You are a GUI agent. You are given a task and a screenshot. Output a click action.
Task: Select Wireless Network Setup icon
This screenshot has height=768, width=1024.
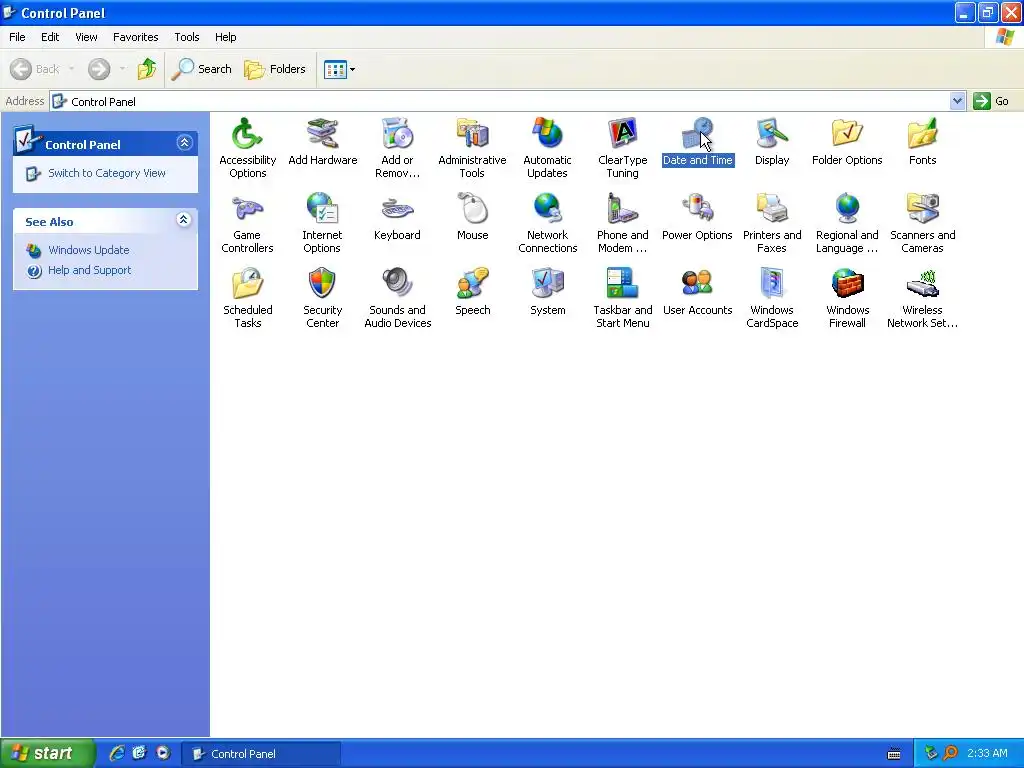point(922,284)
